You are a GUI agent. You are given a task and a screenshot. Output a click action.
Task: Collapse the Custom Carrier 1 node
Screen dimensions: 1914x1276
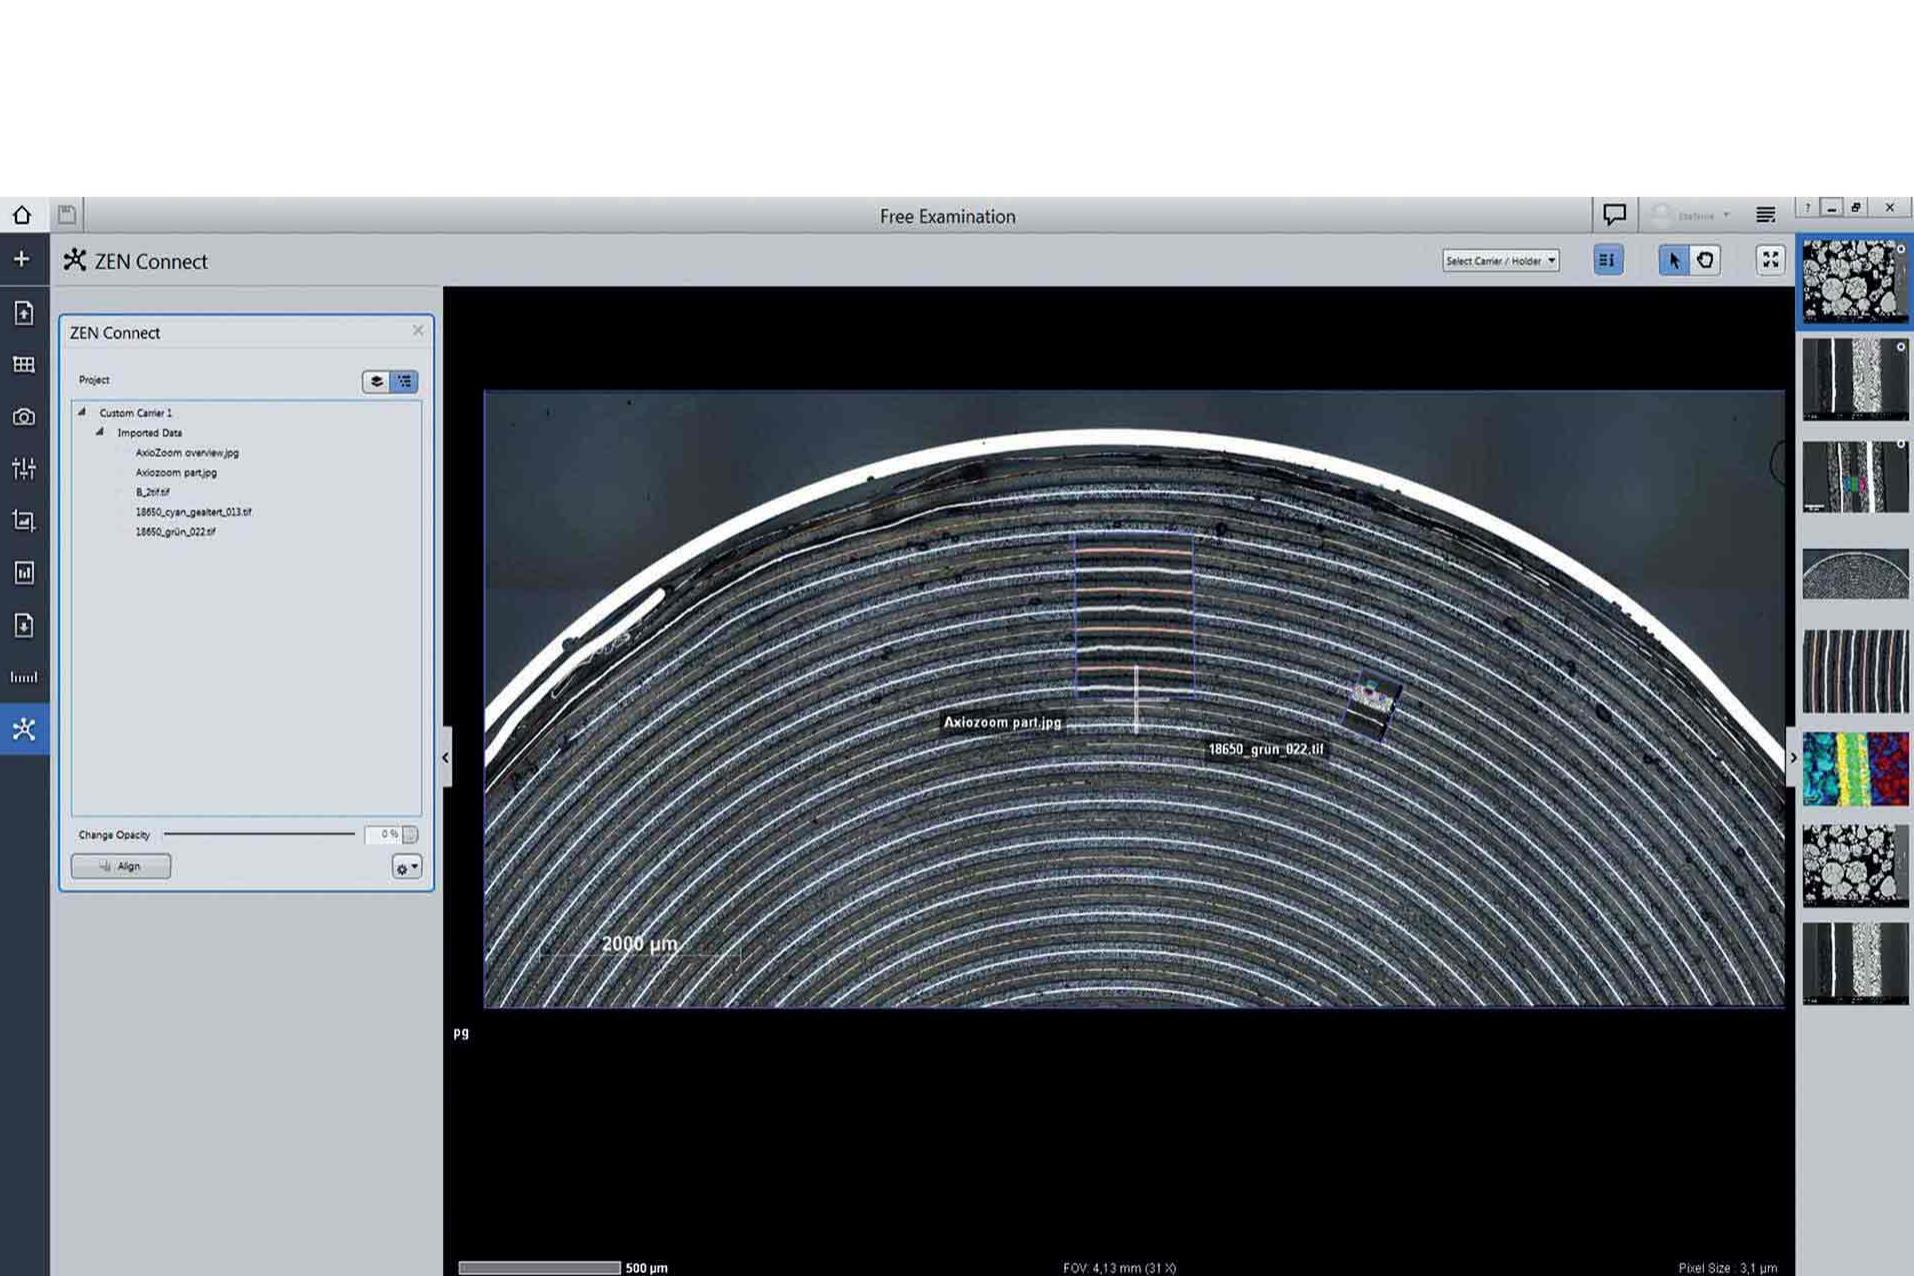pos(82,412)
